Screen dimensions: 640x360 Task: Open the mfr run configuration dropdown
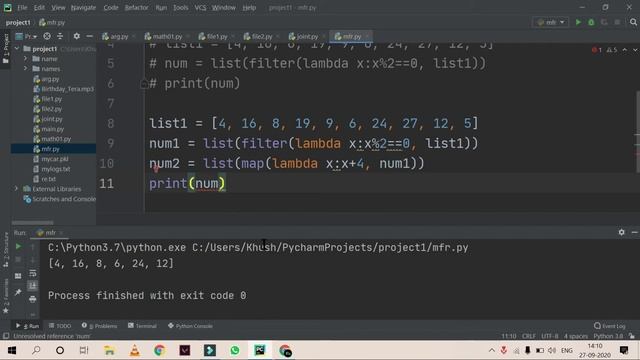click(x=551, y=22)
